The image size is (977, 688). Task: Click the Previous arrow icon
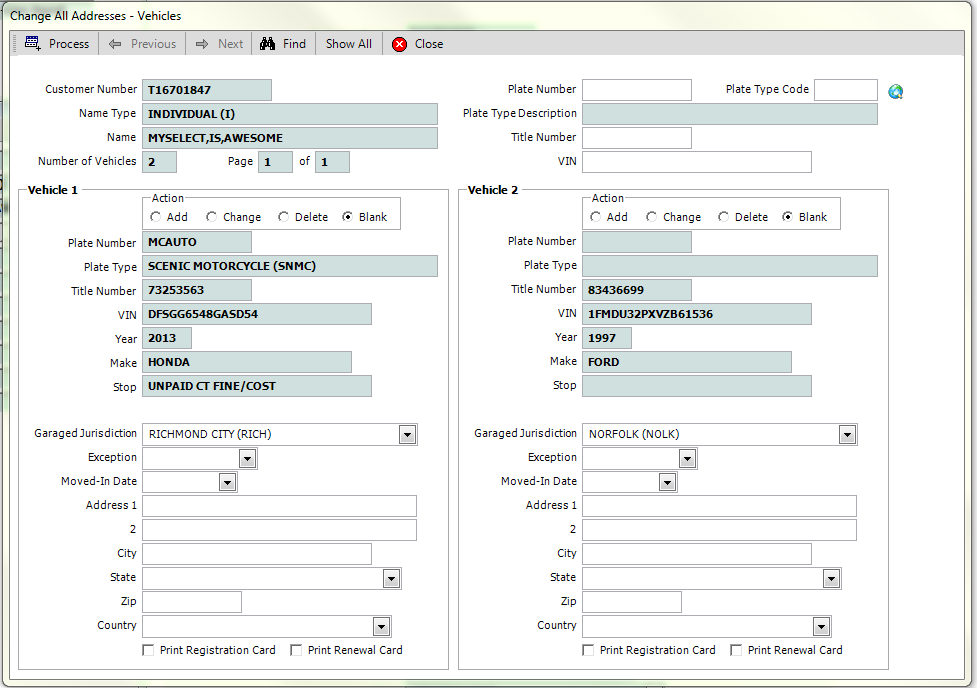tap(115, 44)
